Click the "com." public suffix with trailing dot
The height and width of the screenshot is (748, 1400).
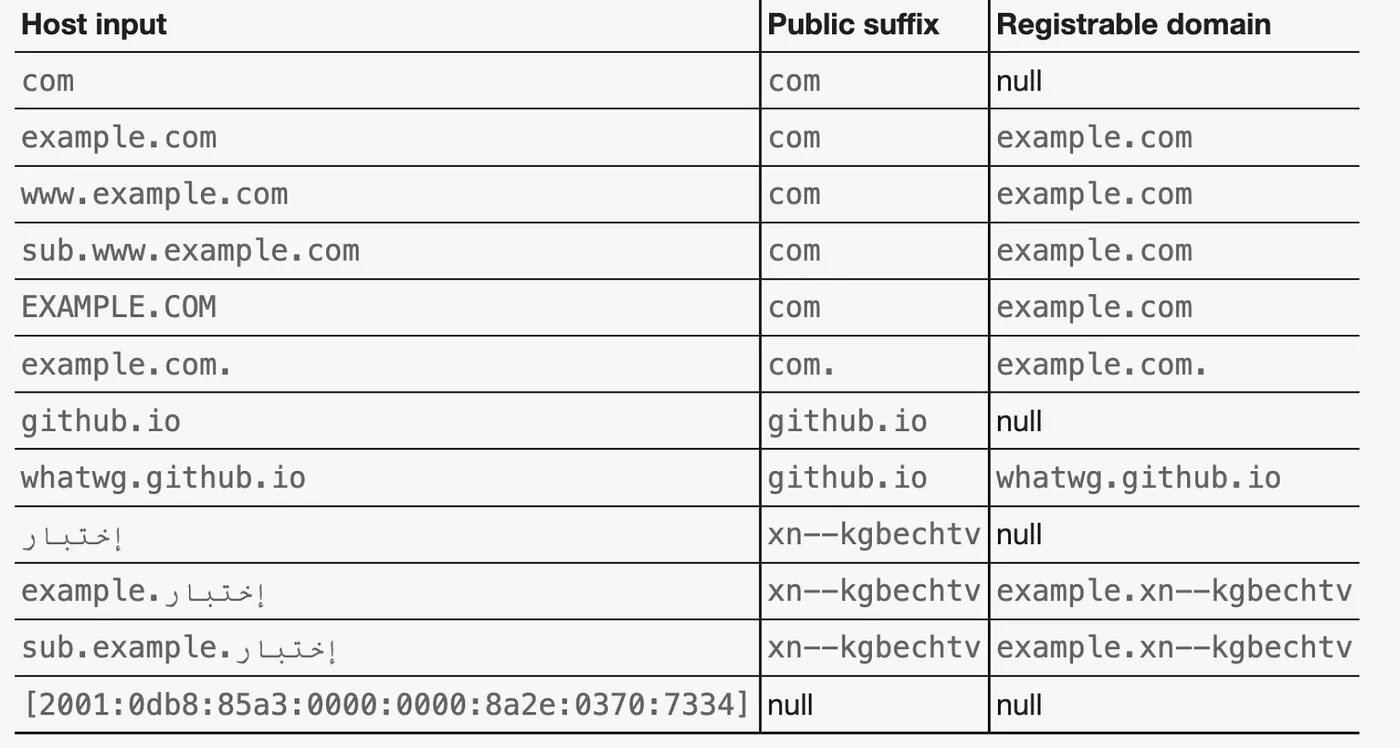(801, 364)
